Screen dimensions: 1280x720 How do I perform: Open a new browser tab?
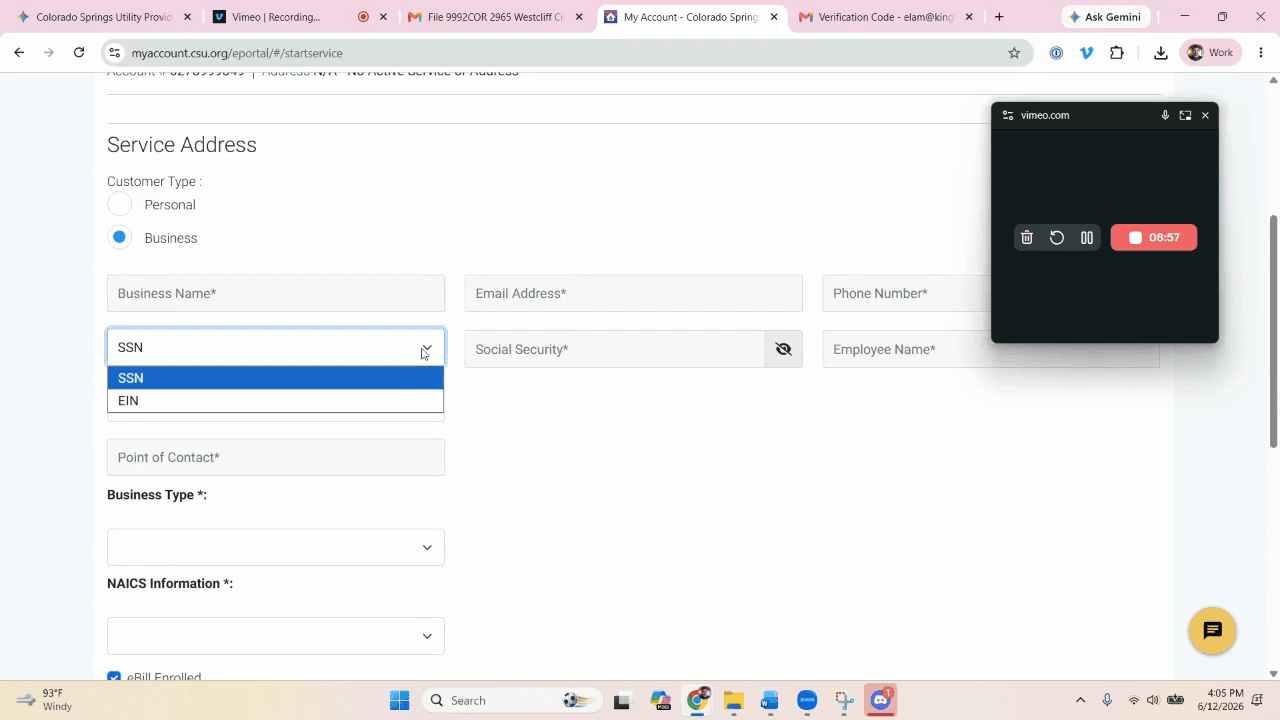pos(999,17)
